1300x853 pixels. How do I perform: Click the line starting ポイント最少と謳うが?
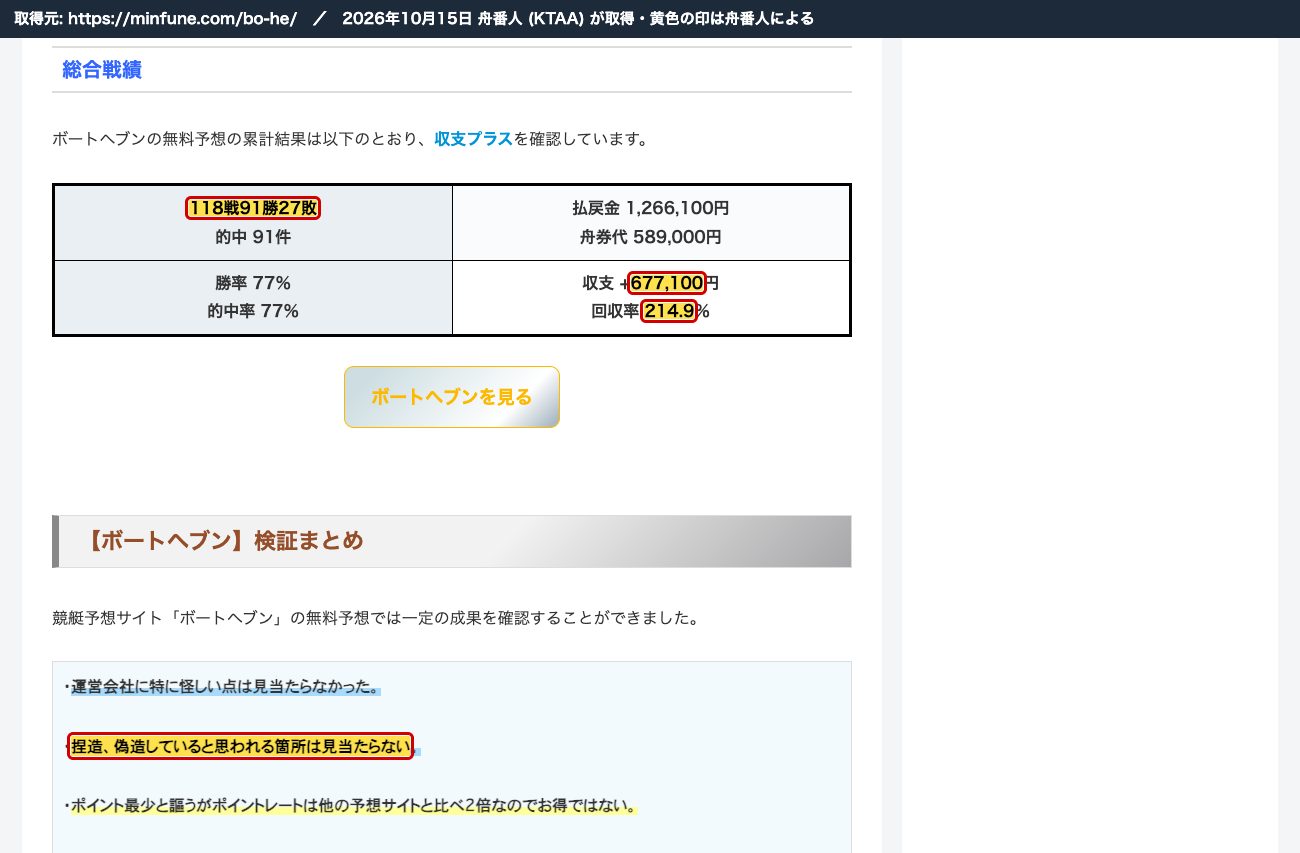[353, 806]
